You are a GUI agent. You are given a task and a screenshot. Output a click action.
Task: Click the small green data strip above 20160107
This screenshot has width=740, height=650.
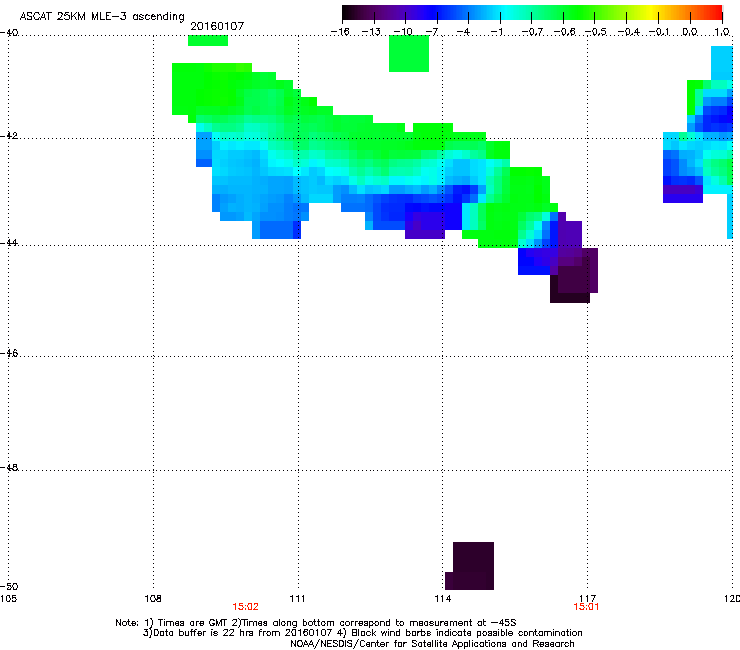coord(208,41)
